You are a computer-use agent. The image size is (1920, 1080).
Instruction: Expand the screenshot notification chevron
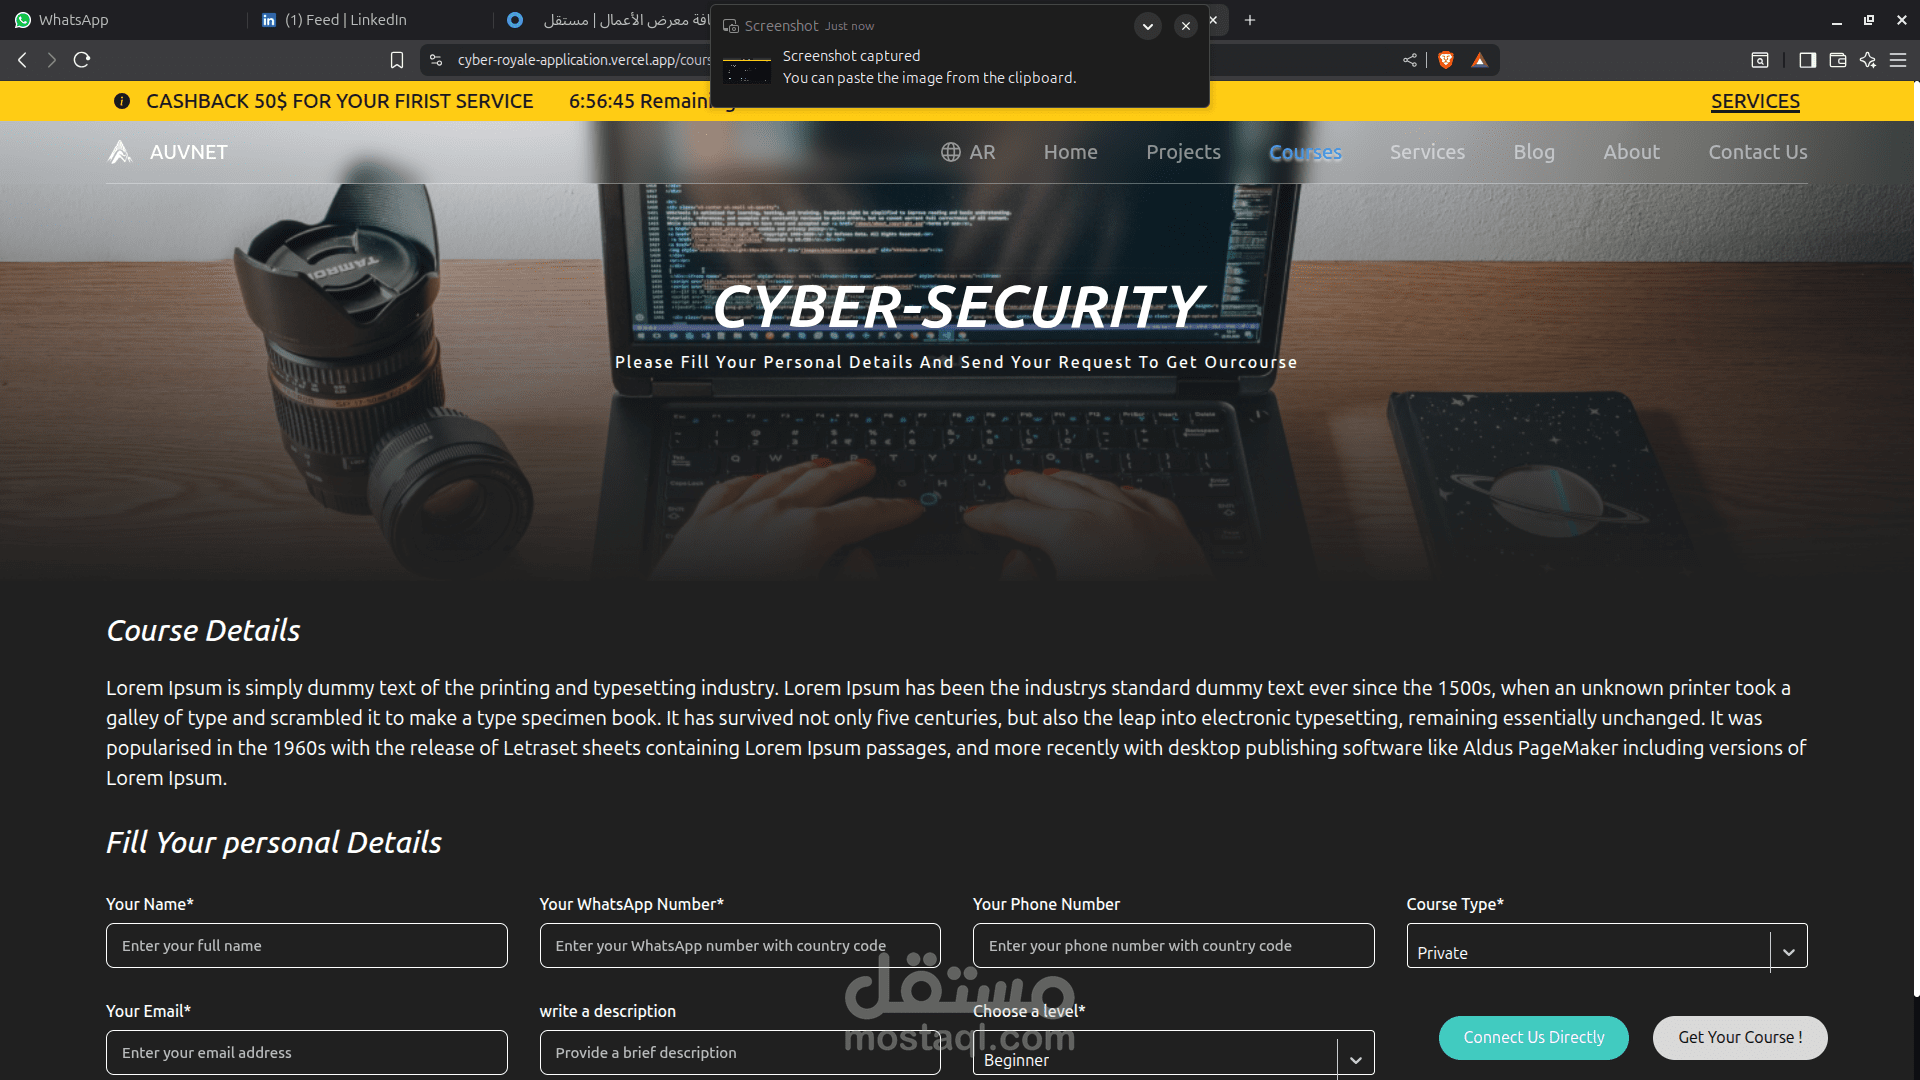coord(1148,26)
